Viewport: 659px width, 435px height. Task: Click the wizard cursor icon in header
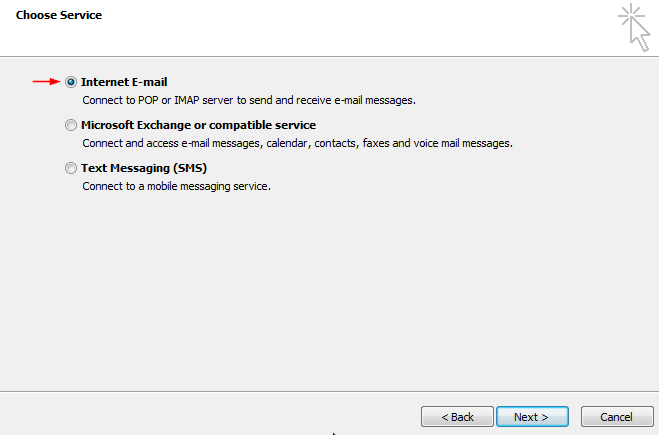(634, 27)
